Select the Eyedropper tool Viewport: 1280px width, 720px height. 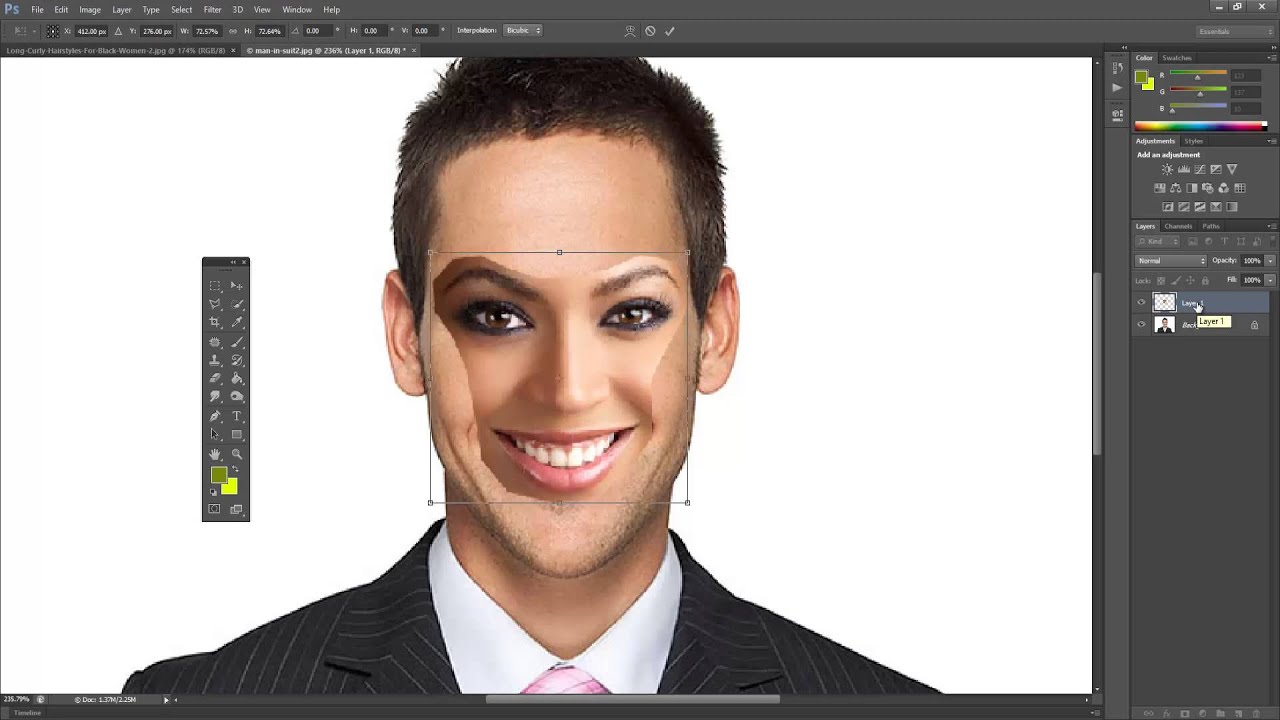point(237,322)
